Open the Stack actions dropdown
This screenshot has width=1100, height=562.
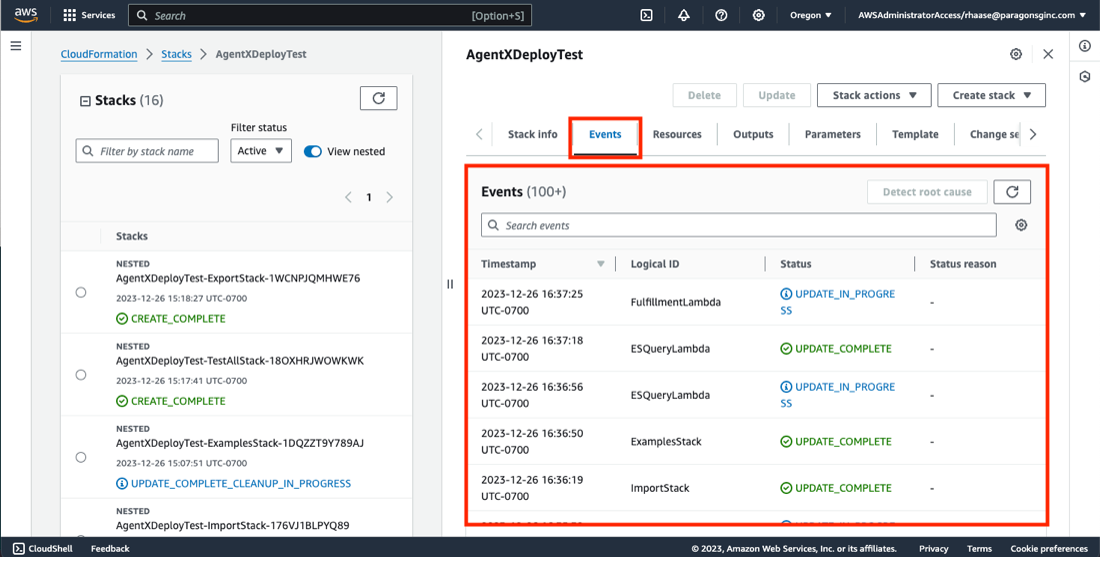(874, 95)
